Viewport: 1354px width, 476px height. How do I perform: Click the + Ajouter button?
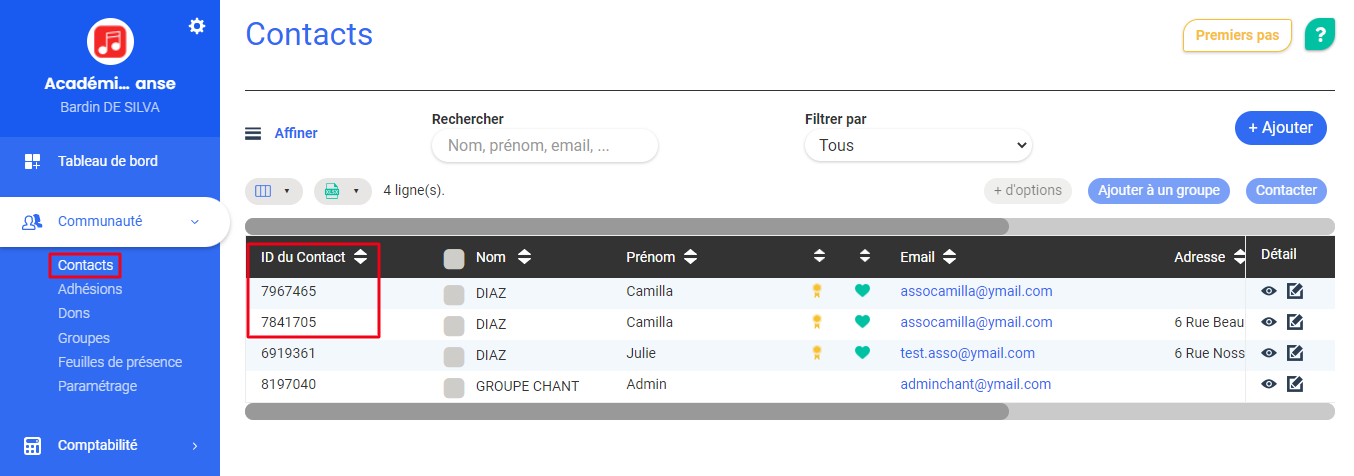tap(1281, 128)
